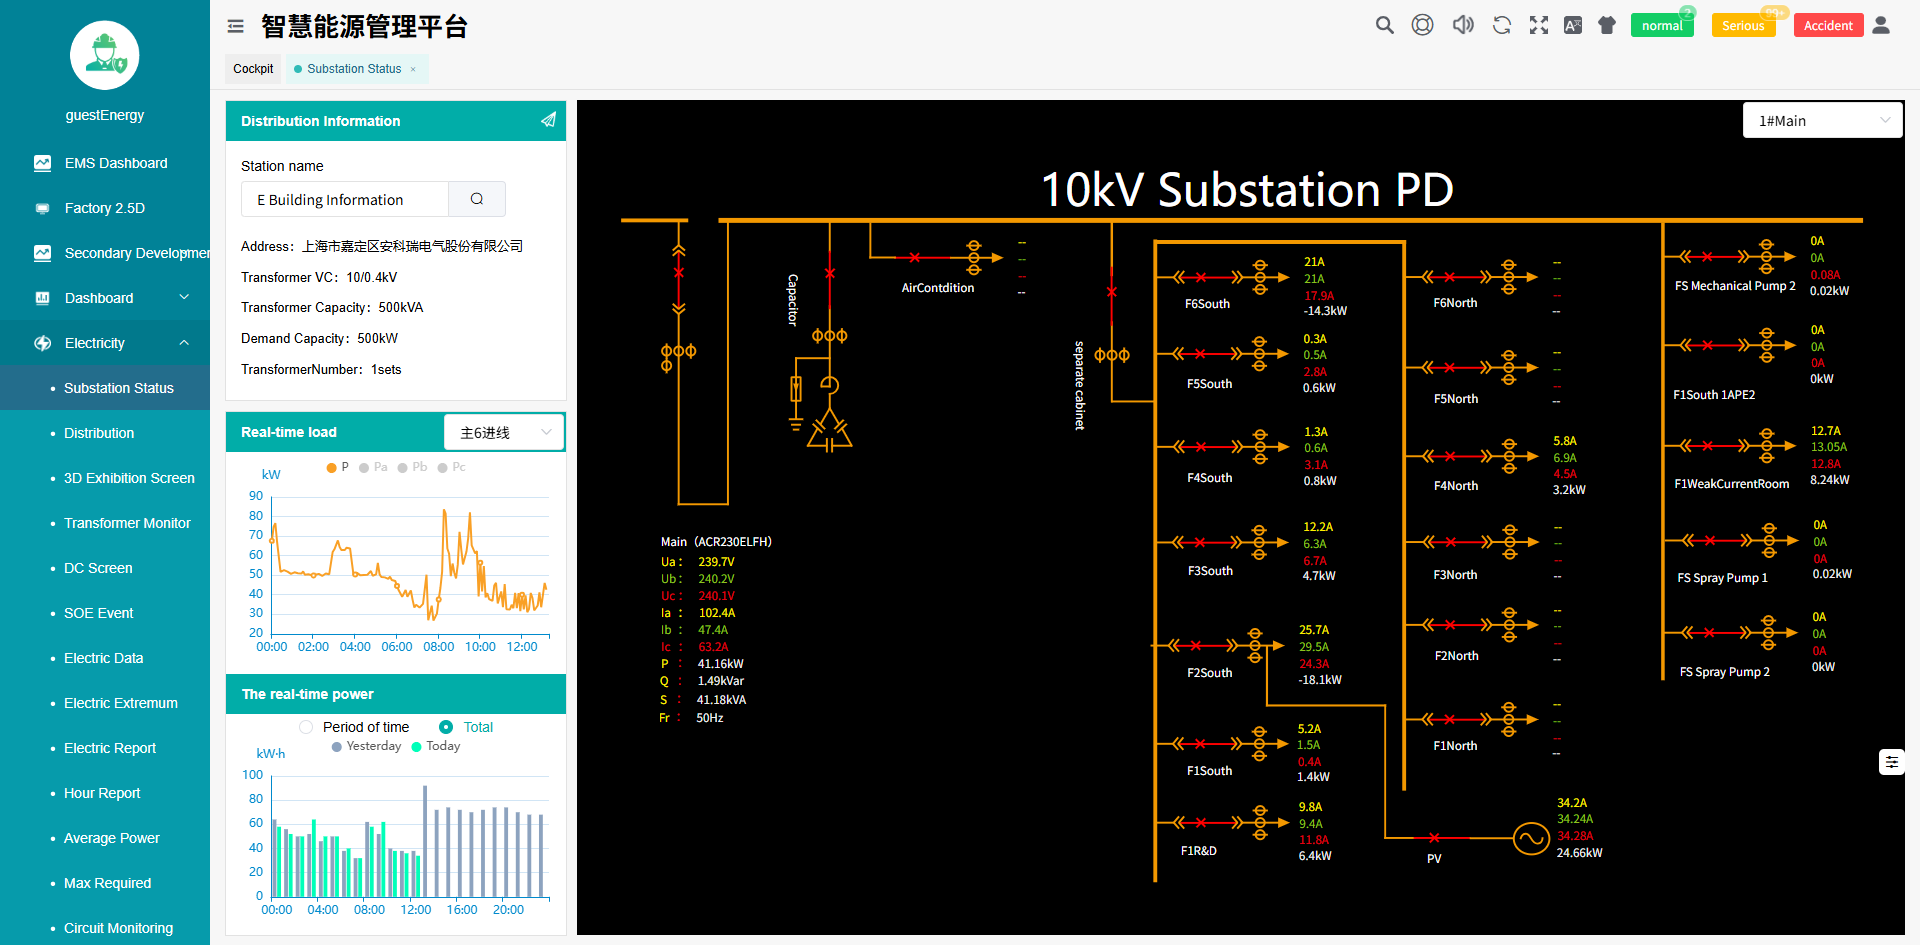Image resolution: width=1920 pixels, height=945 pixels.
Task: Click EMS Dashboard sidebar icon
Action: (x=42, y=163)
